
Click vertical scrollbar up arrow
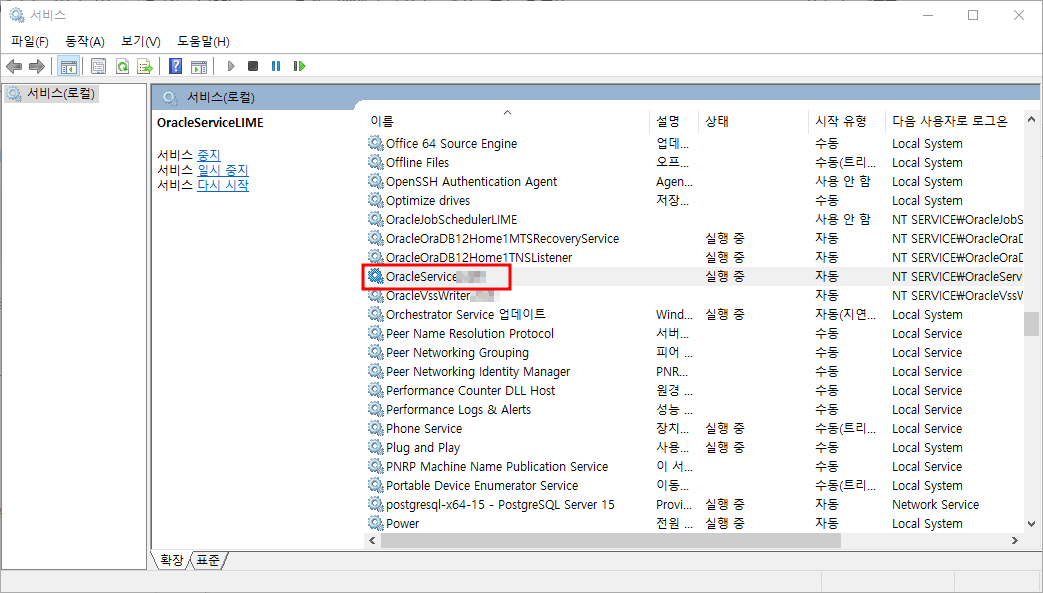click(1031, 120)
